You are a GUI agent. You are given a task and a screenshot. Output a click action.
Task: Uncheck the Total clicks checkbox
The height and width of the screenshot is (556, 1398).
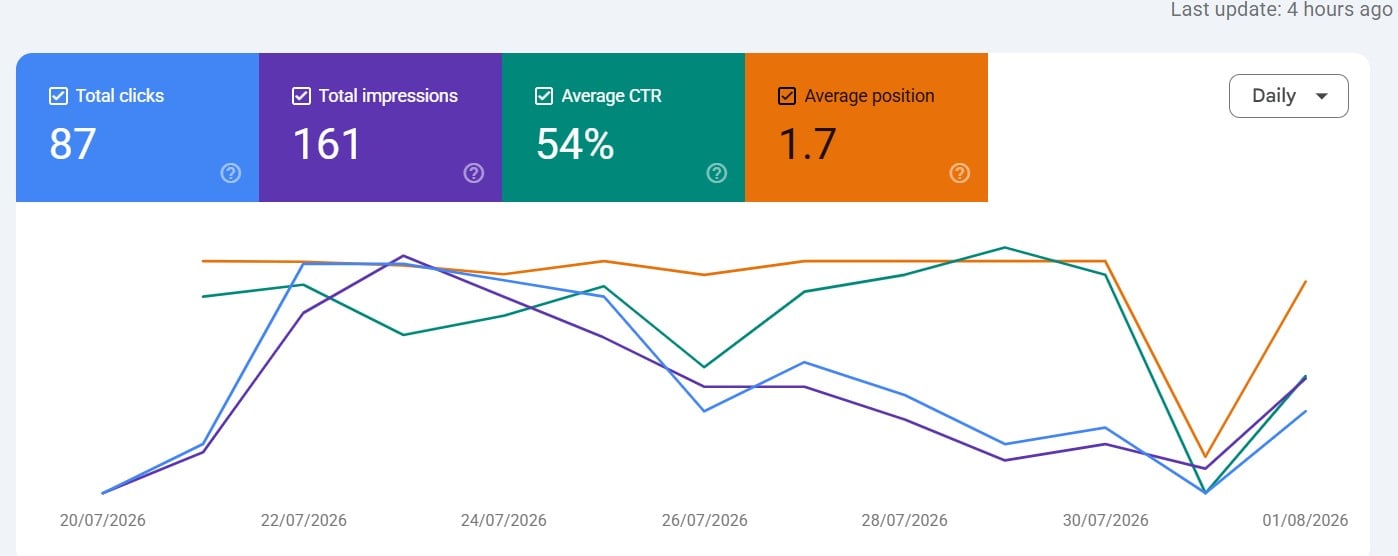(x=58, y=96)
